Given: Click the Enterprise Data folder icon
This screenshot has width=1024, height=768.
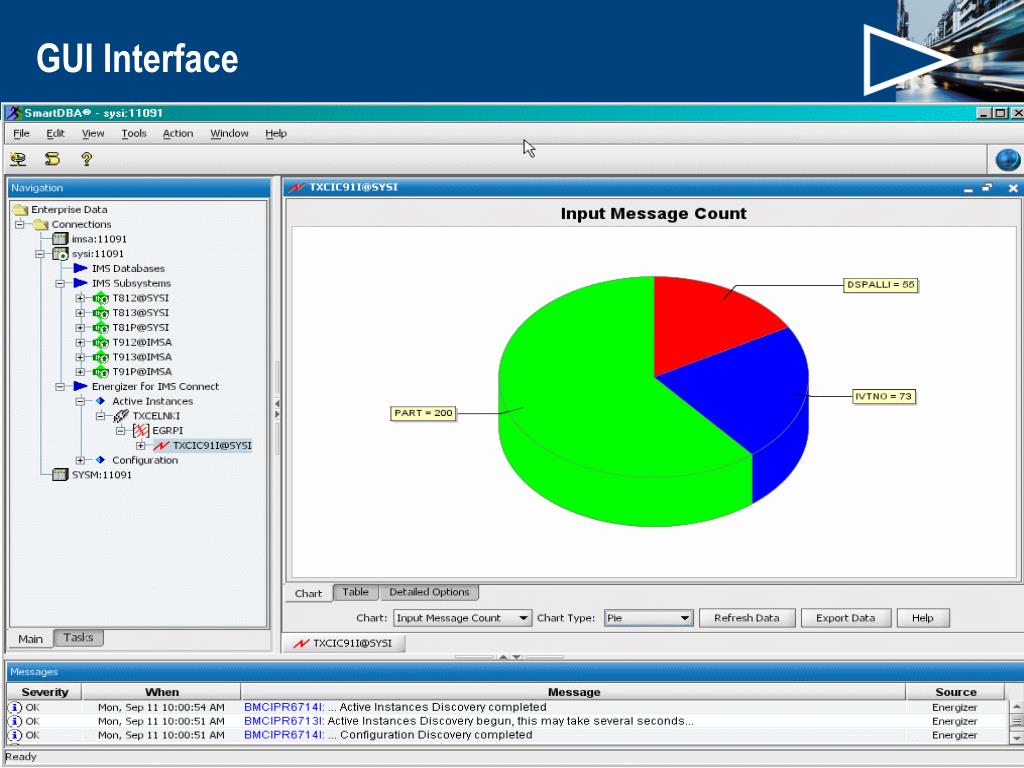Looking at the screenshot, I should 21,210.
